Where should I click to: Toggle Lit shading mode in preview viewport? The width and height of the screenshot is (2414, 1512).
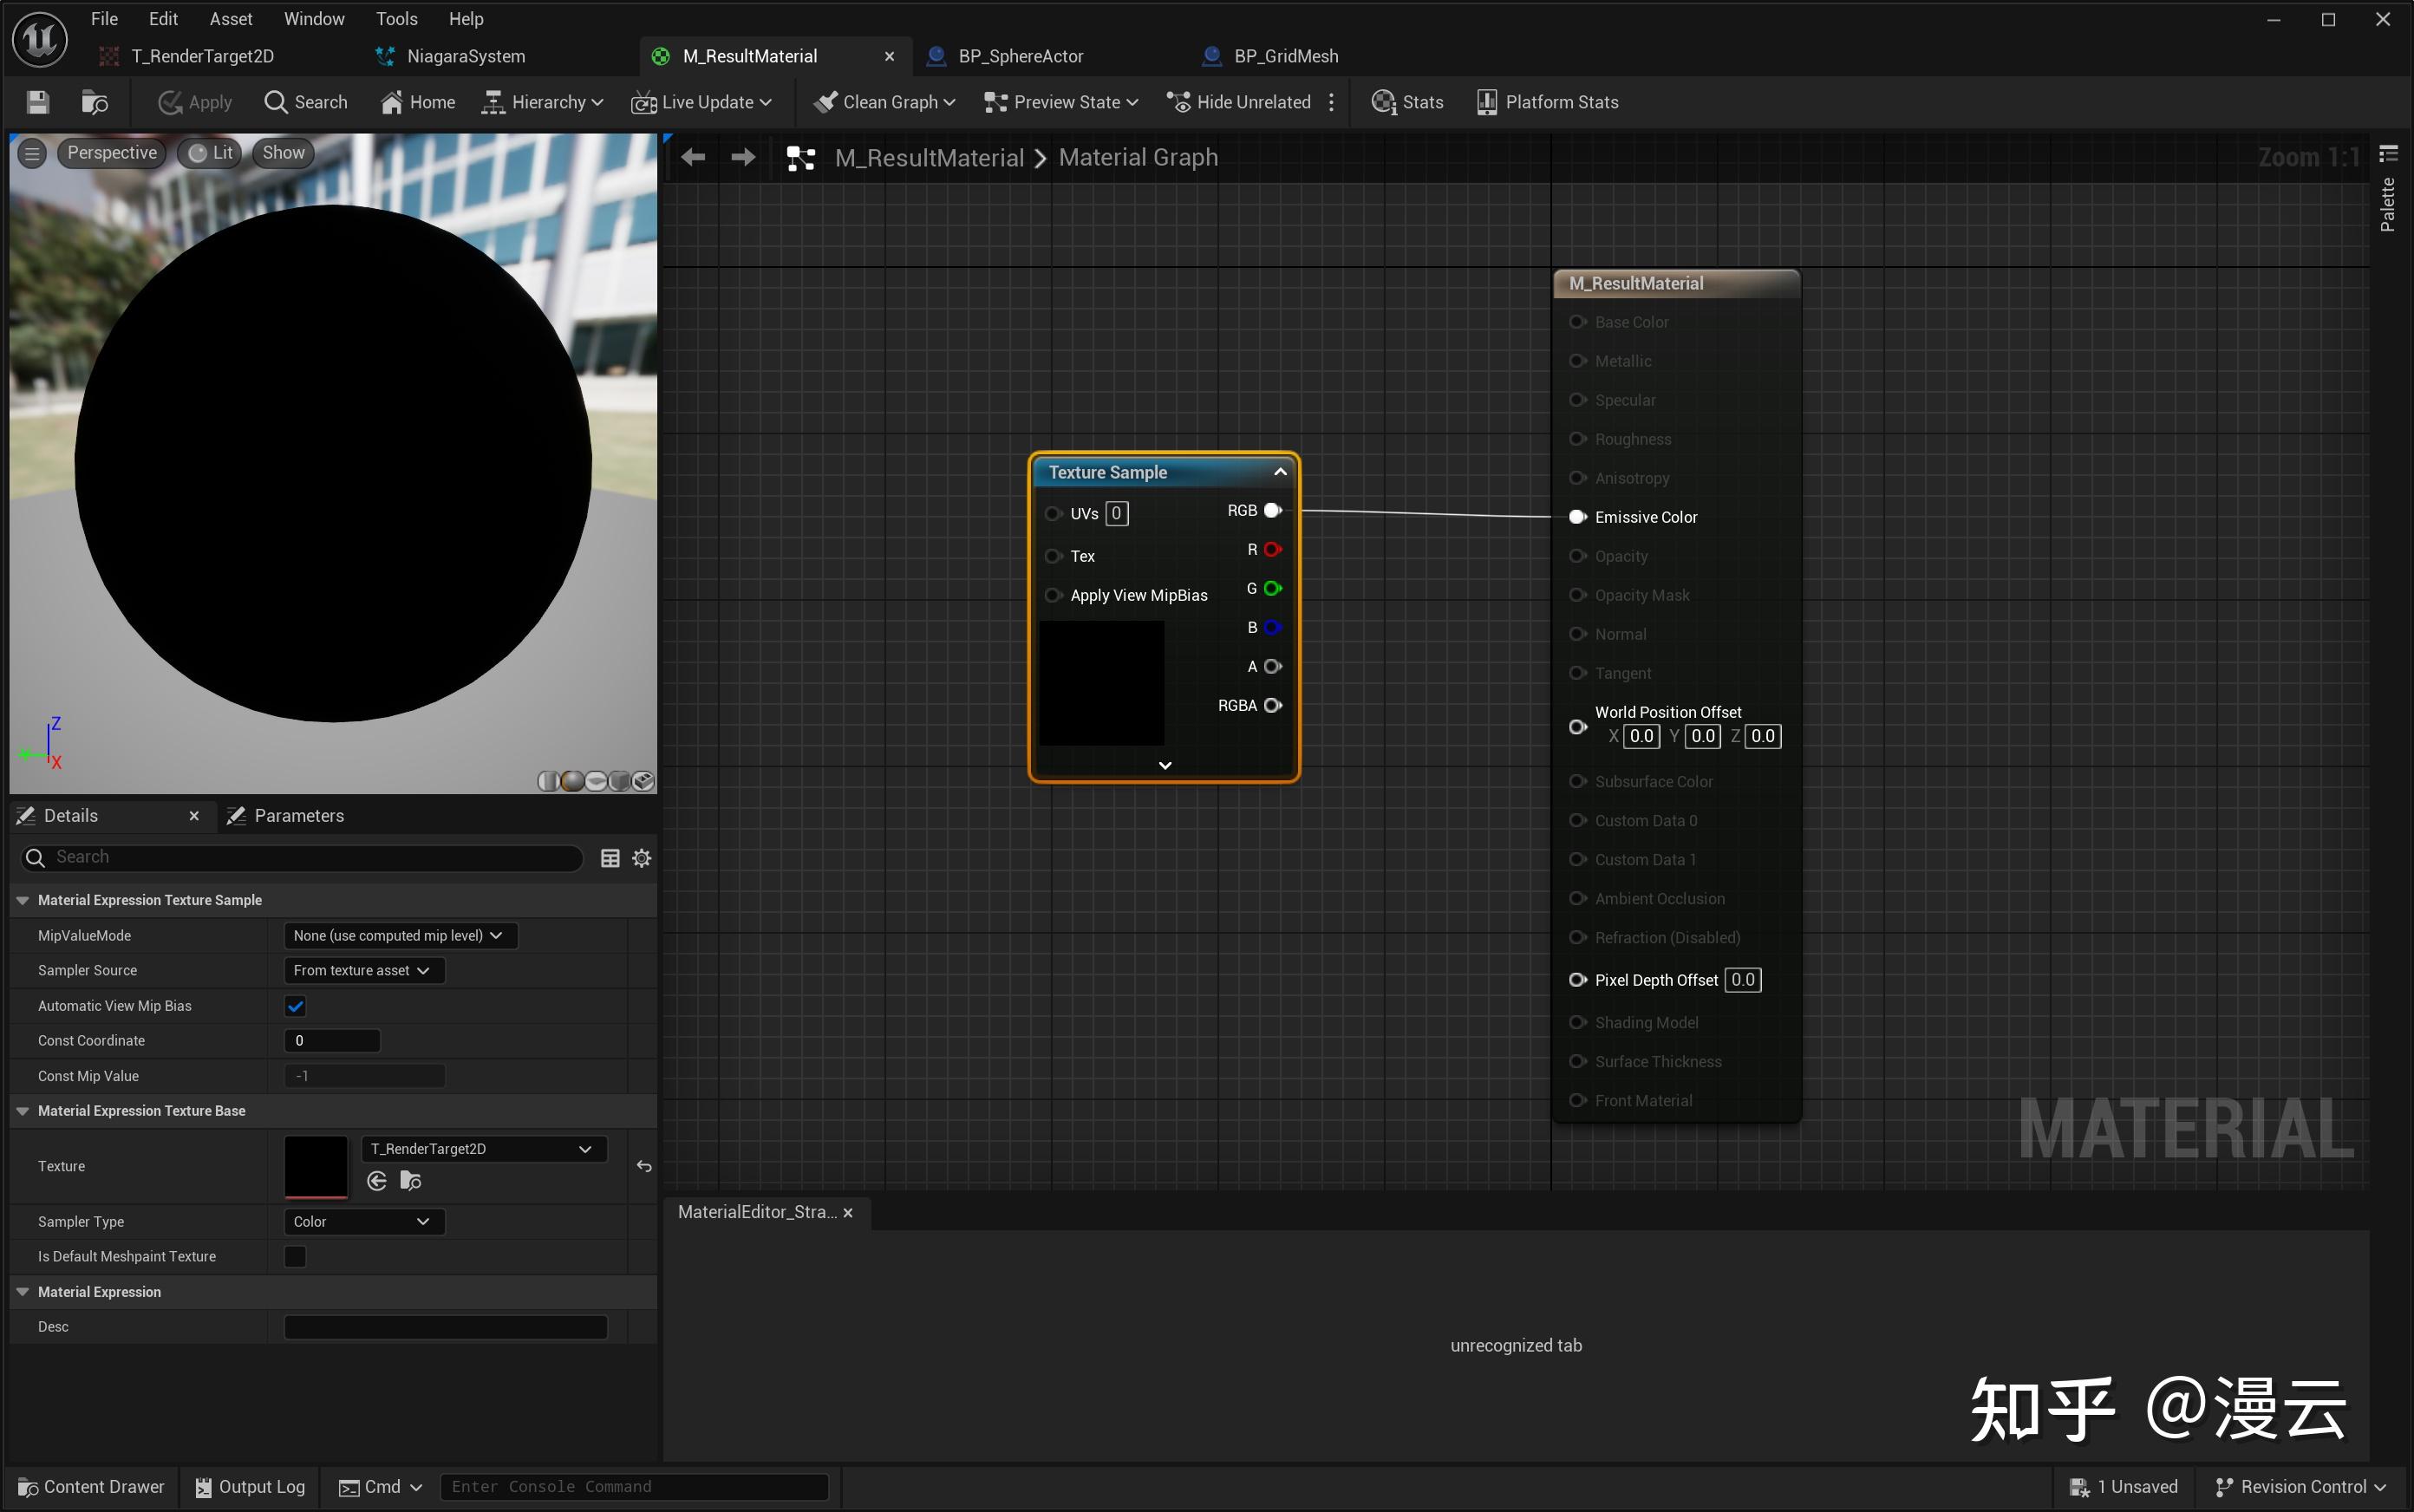tap(208, 152)
